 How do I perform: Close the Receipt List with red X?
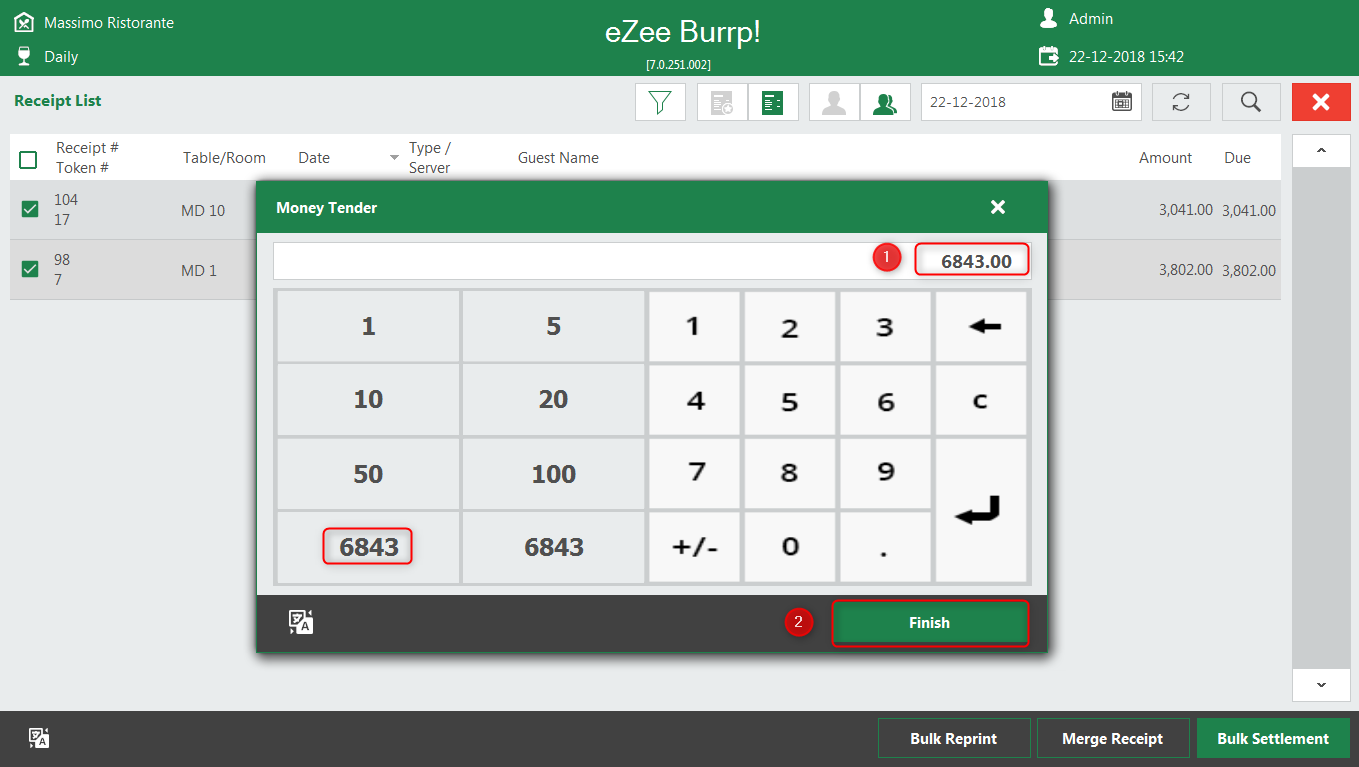coord(1321,102)
